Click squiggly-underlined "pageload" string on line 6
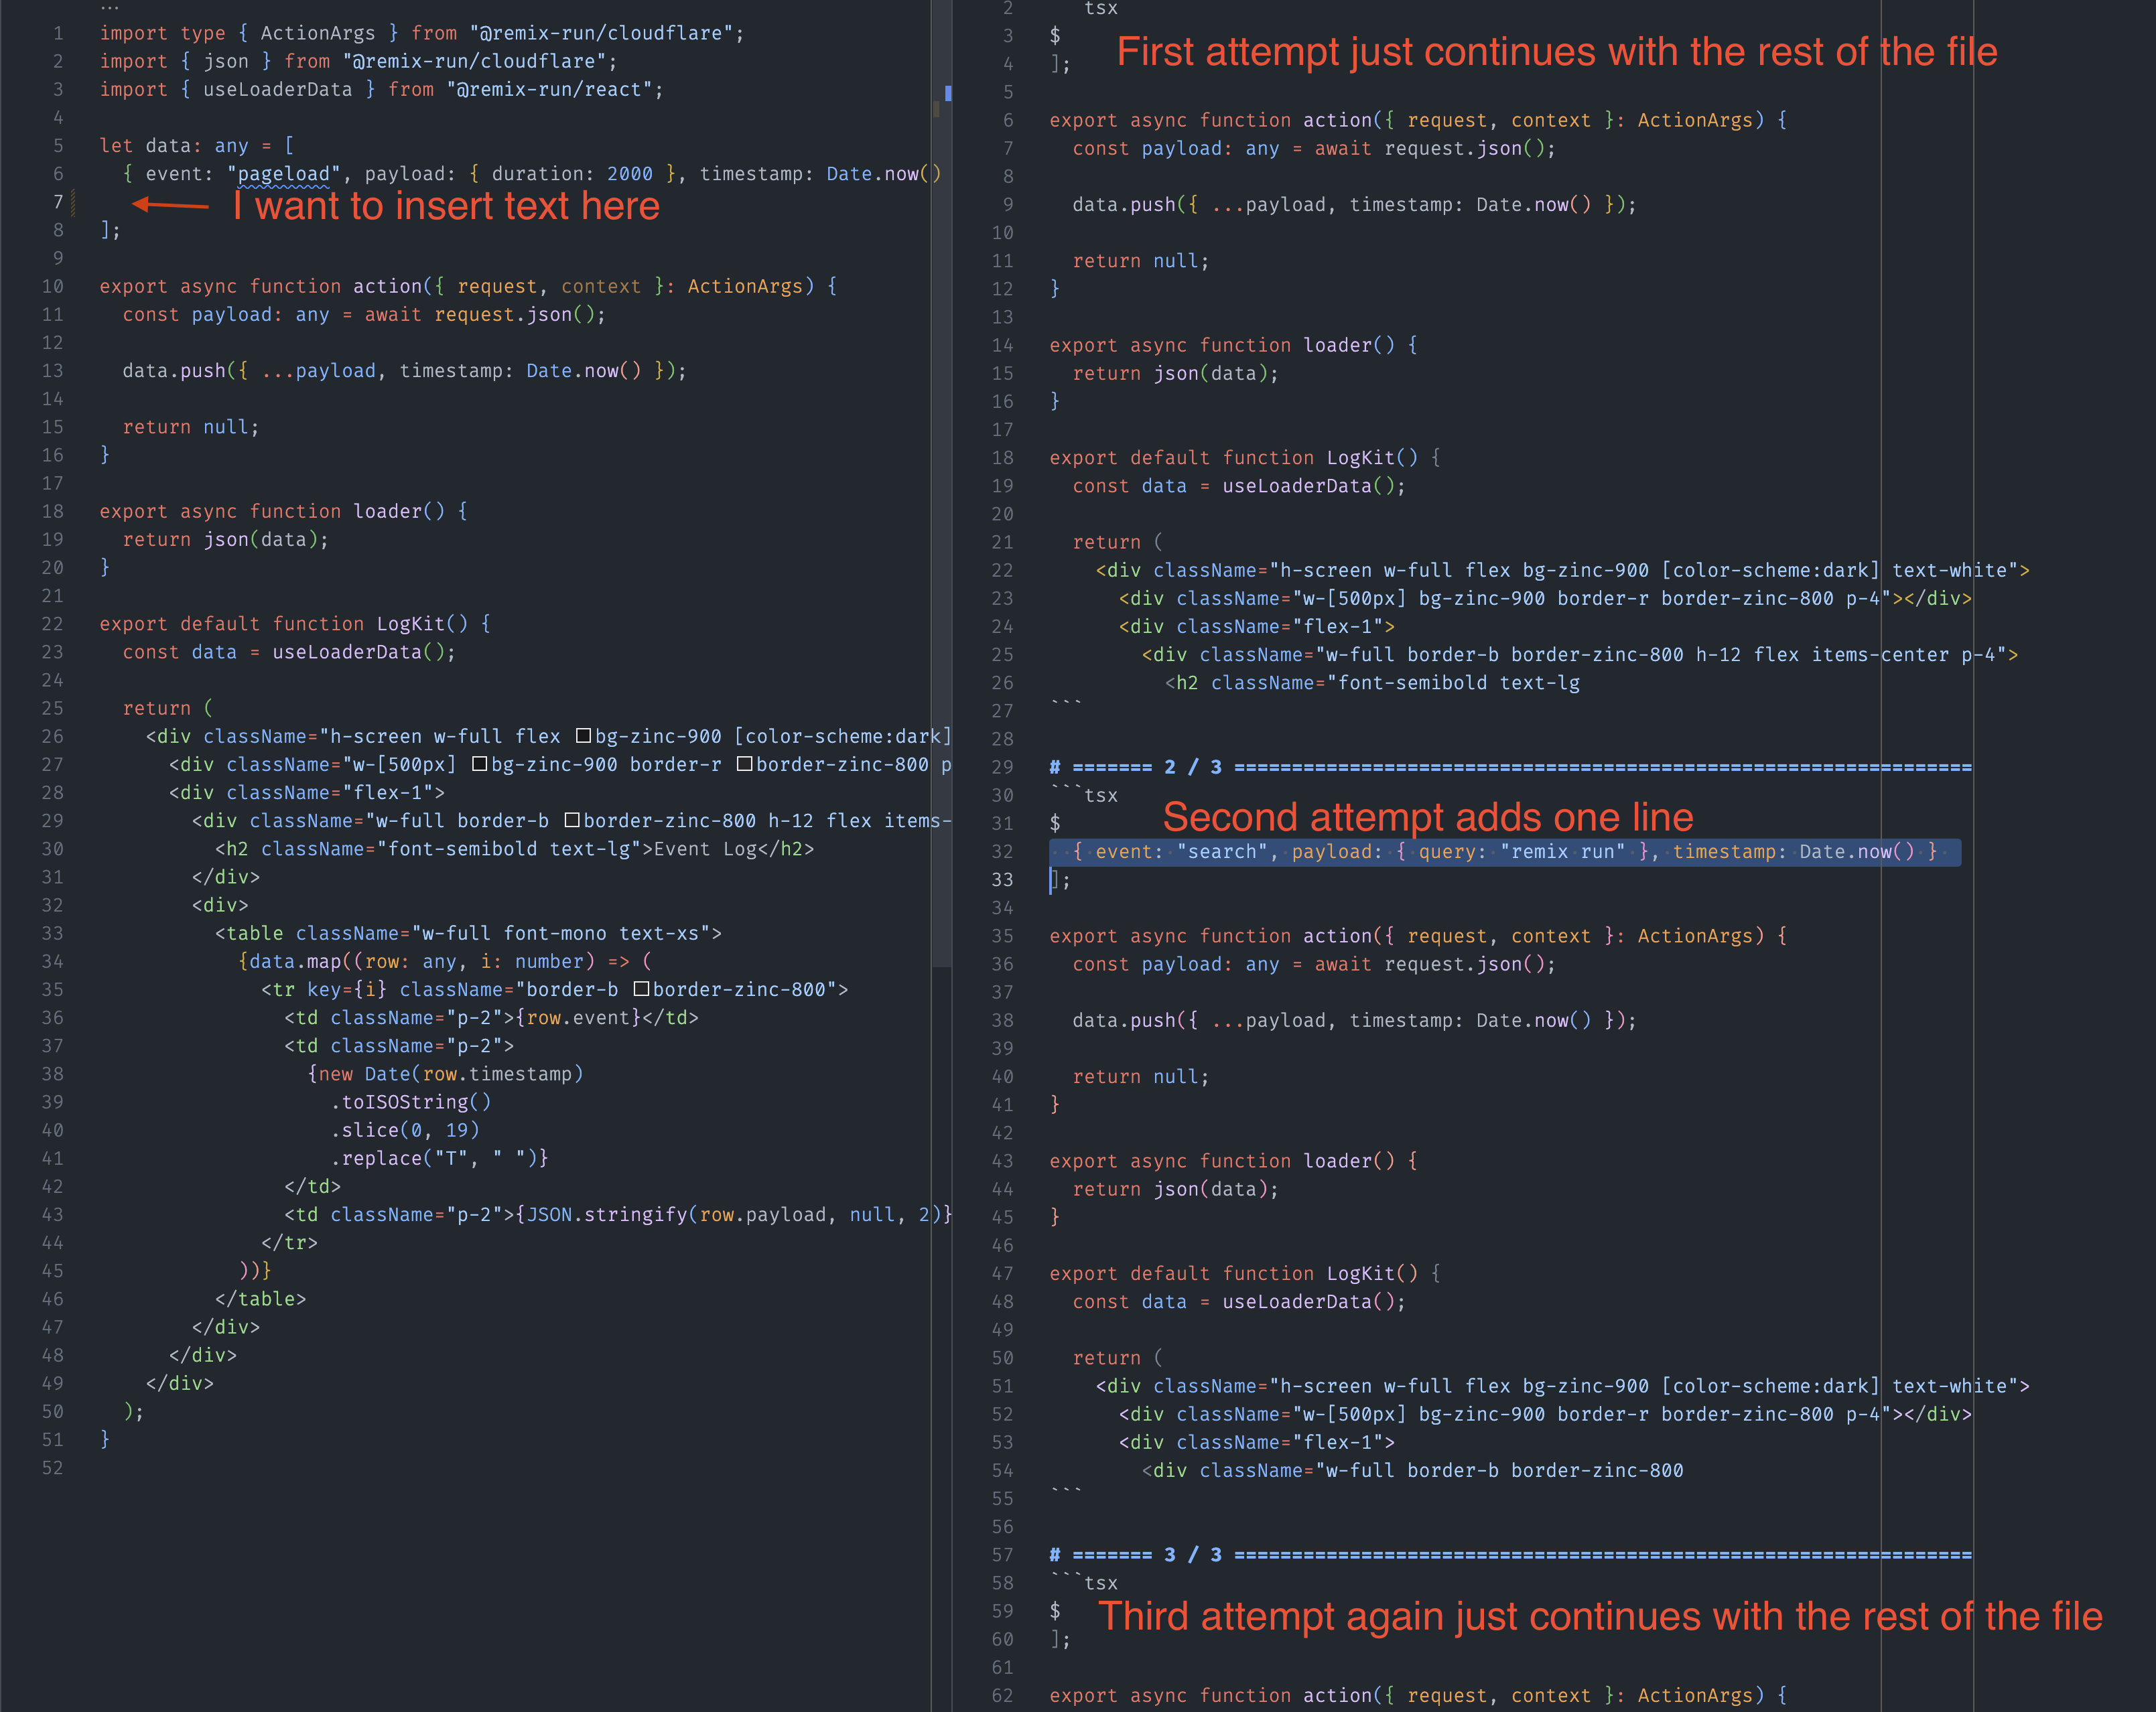This screenshot has width=2156, height=1712. click(284, 174)
